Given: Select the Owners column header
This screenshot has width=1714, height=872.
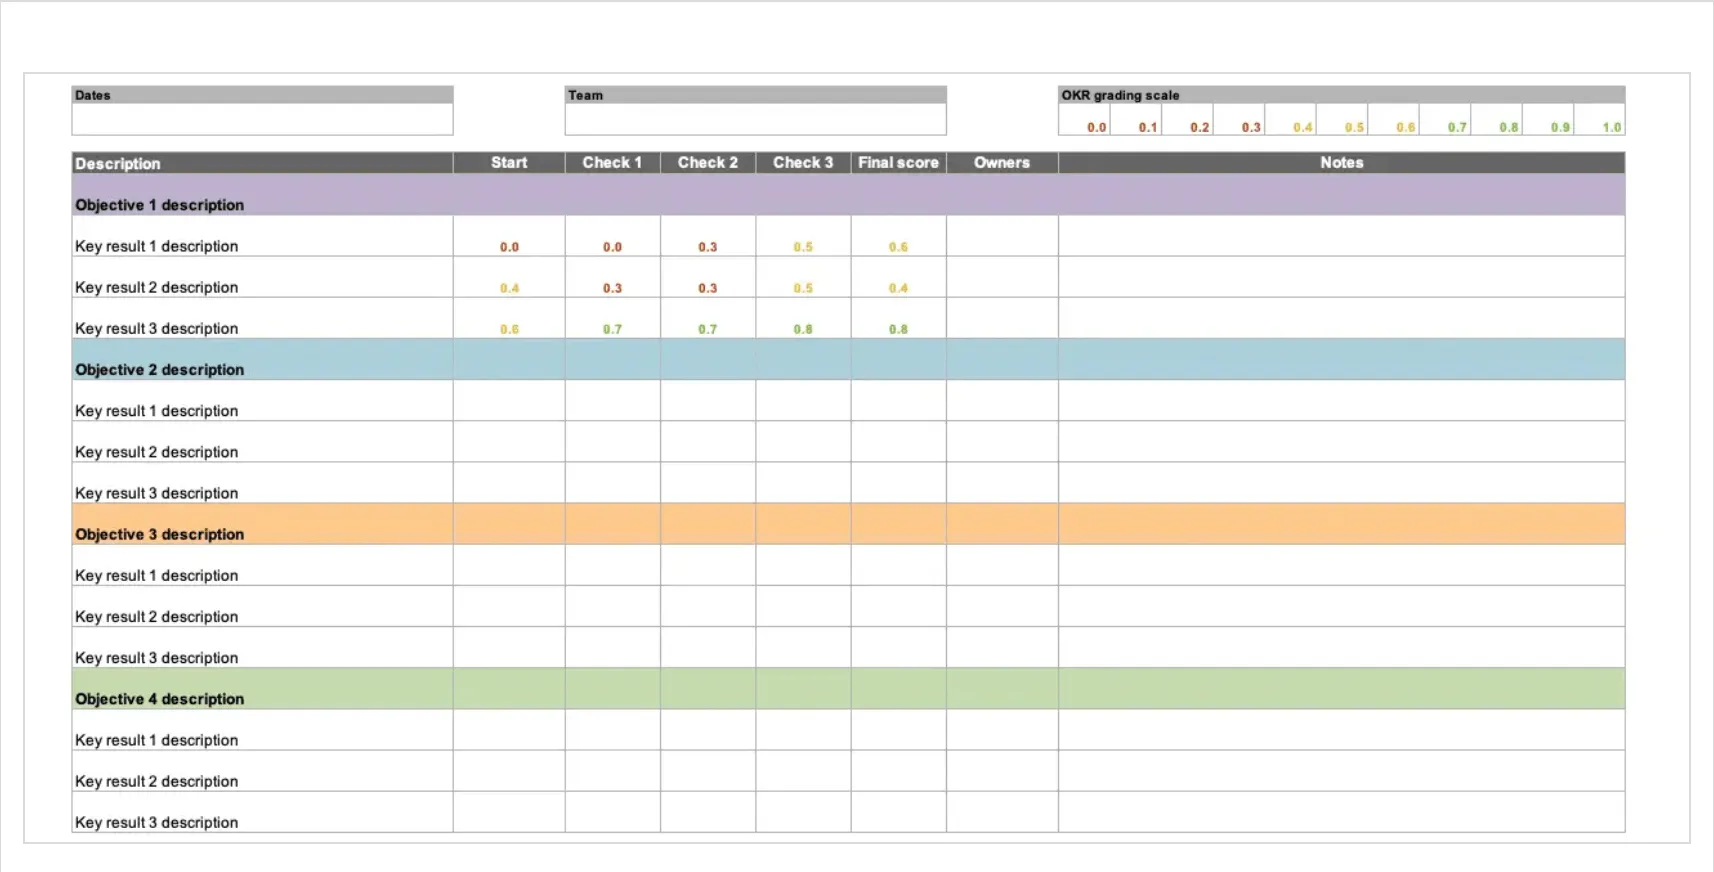Looking at the screenshot, I should point(1002,162).
